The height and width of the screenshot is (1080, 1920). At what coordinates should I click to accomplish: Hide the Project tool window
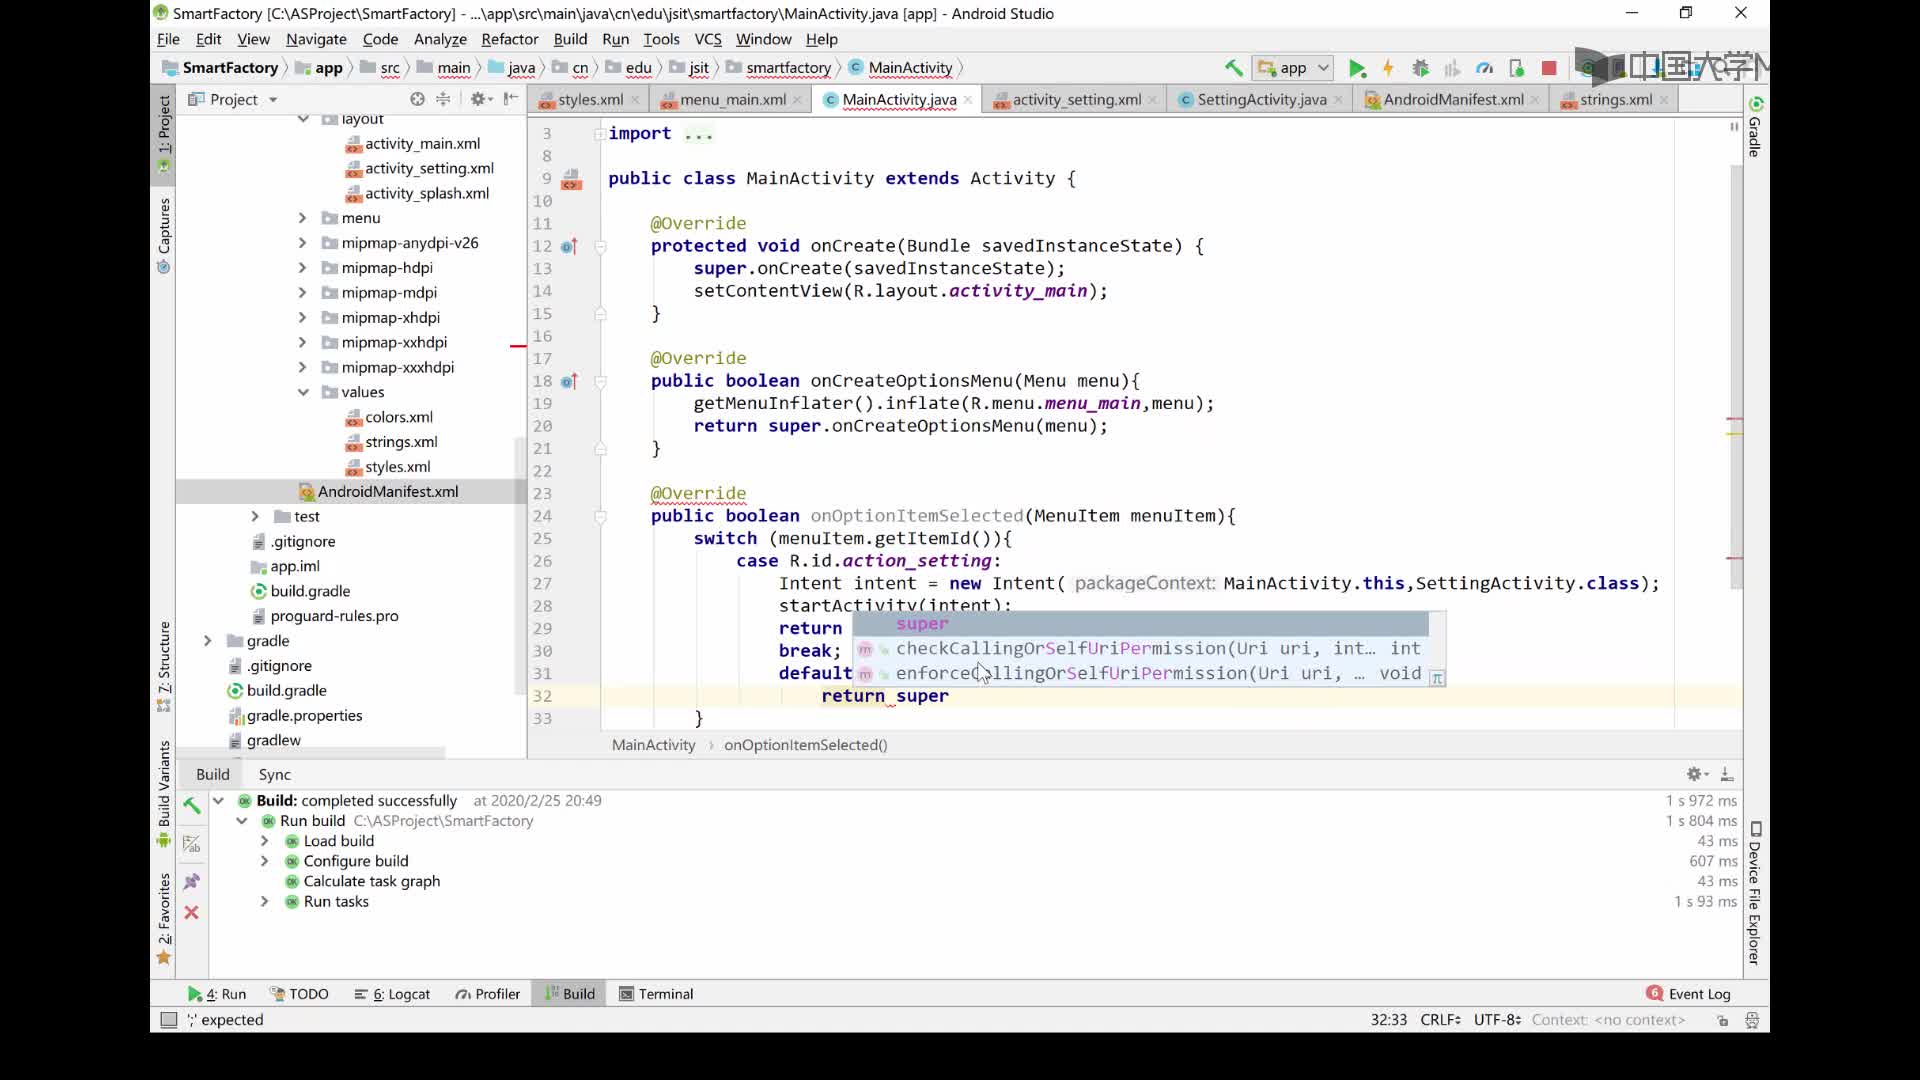click(x=511, y=99)
